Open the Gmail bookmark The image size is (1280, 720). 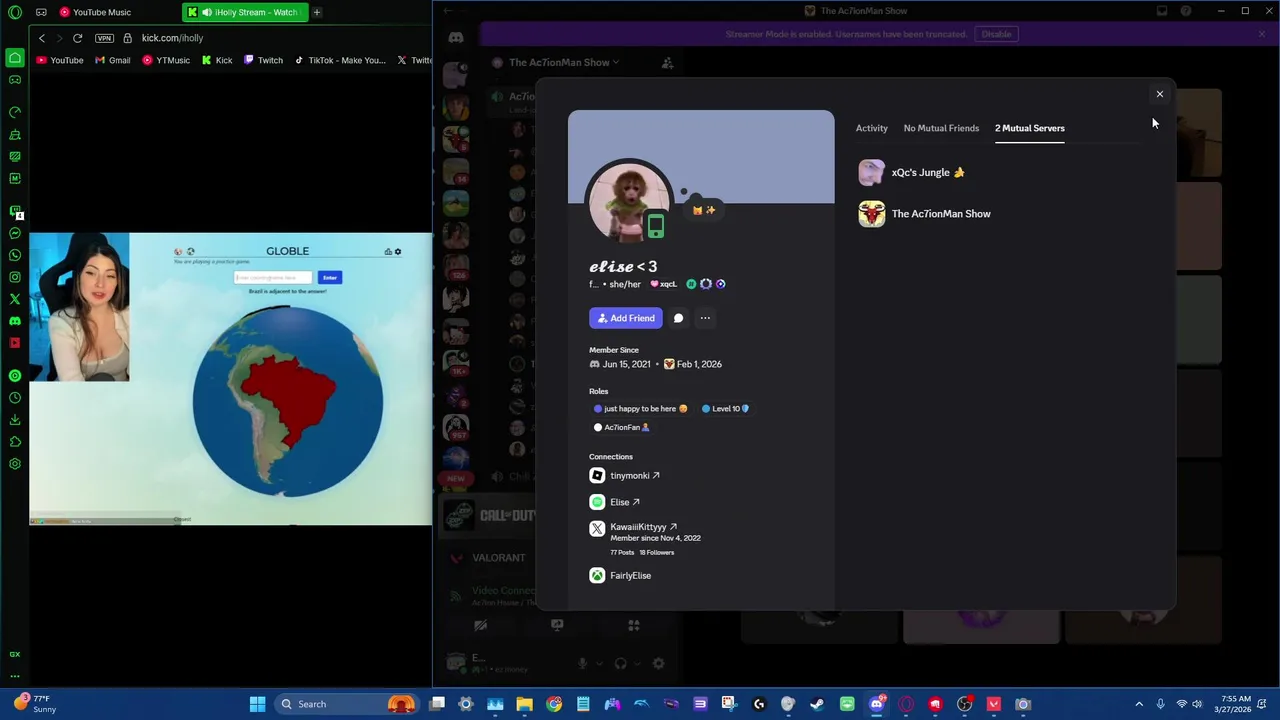tap(113, 60)
